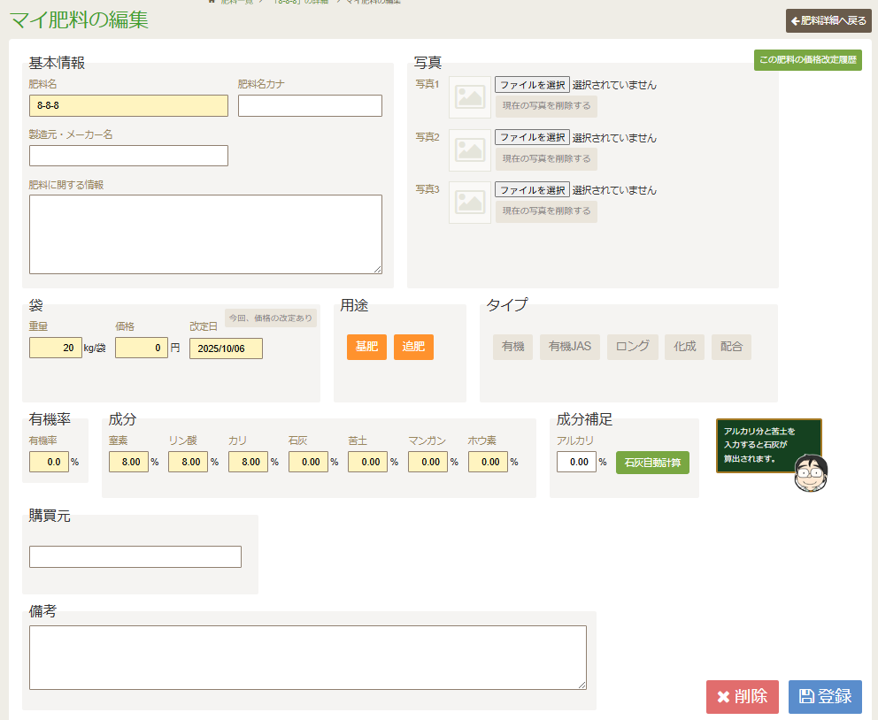The width and height of the screenshot is (878, 720).
Task: Click the 肥料名カナ input field
Action: [x=310, y=106]
